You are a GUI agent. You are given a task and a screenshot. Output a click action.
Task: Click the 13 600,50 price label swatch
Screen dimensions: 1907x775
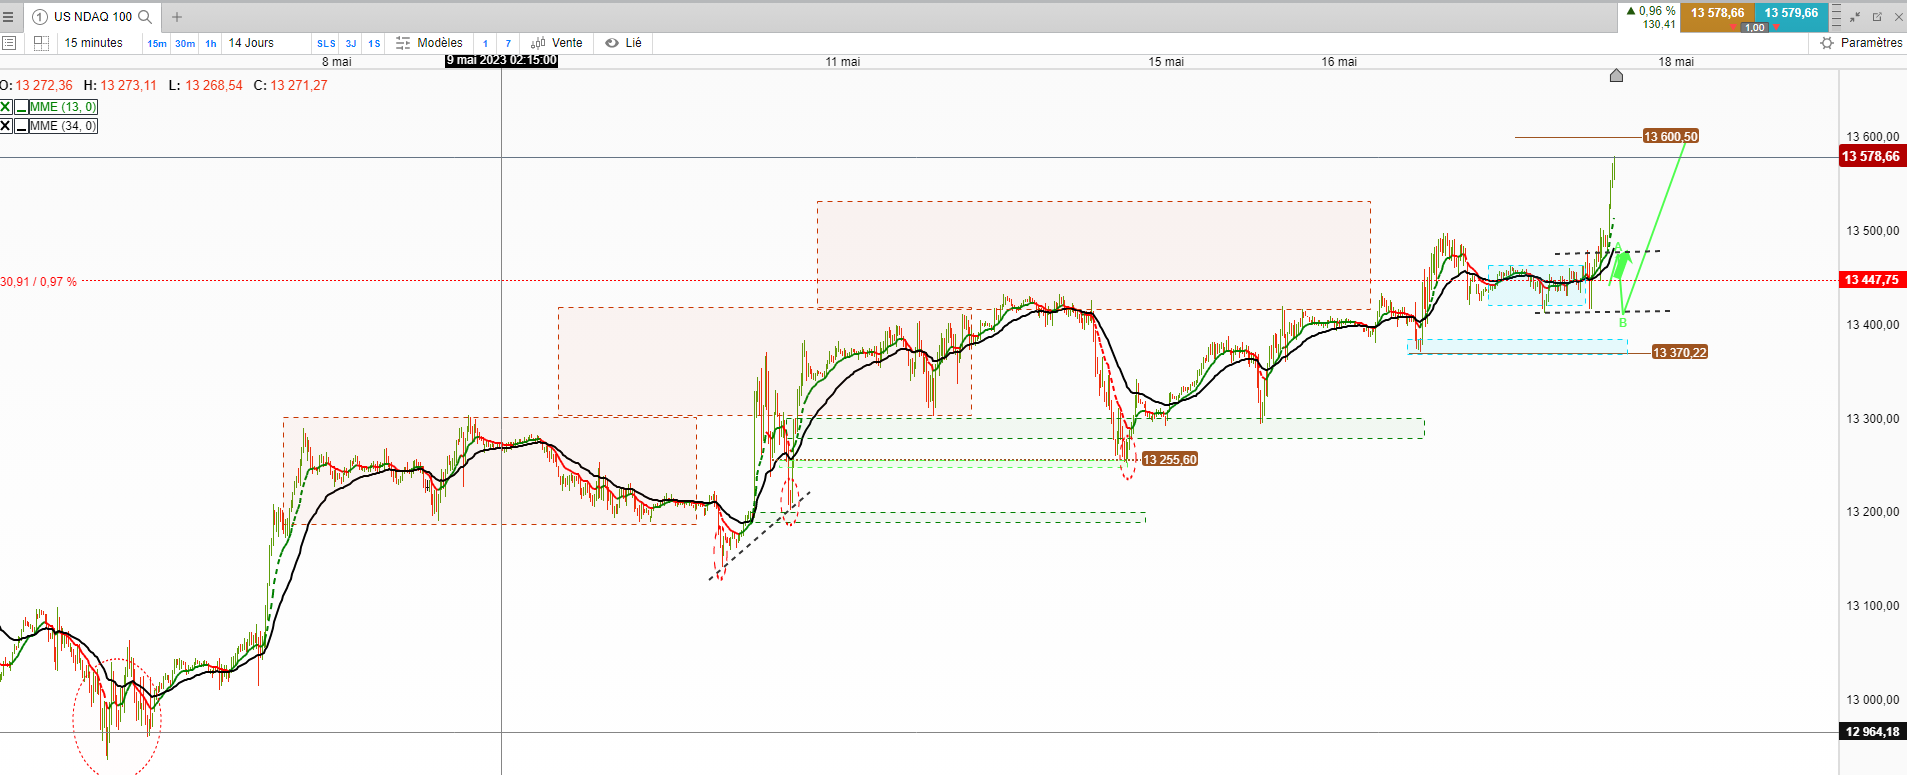coord(1670,136)
